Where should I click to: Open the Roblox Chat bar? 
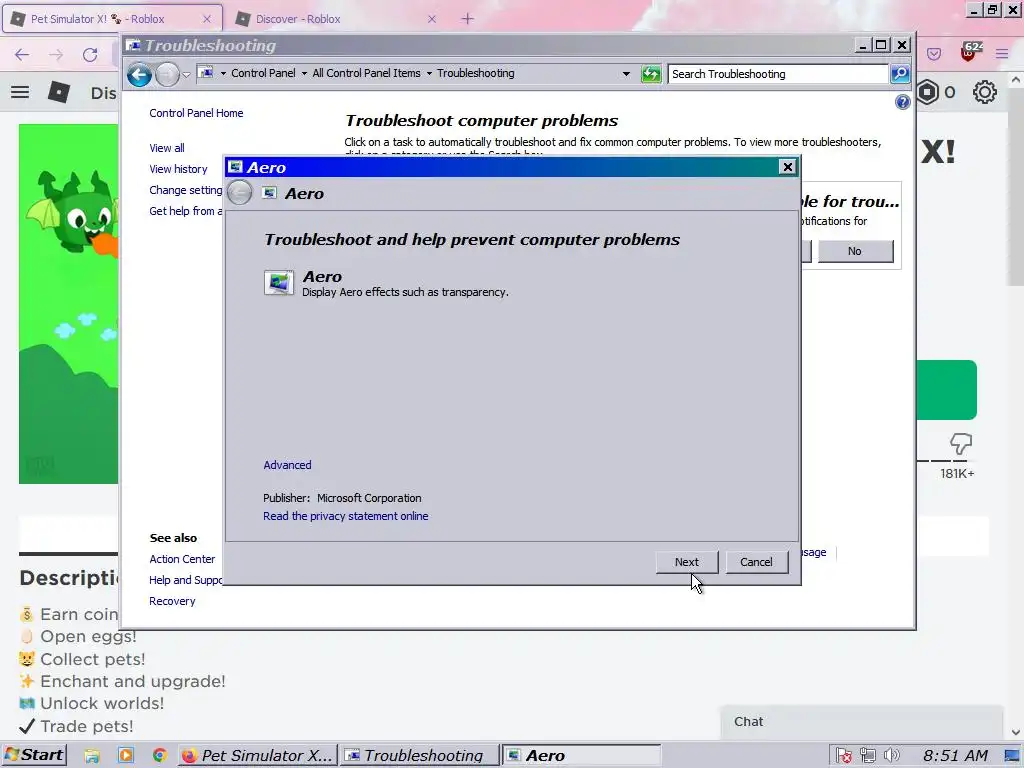pyautogui.click(x=861, y=722)
